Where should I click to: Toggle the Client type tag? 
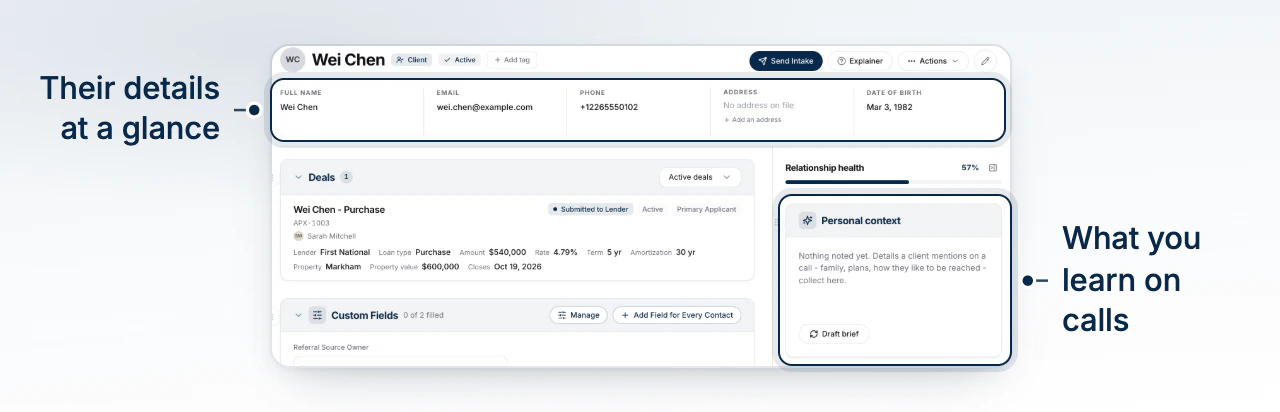tap(411, 60)
